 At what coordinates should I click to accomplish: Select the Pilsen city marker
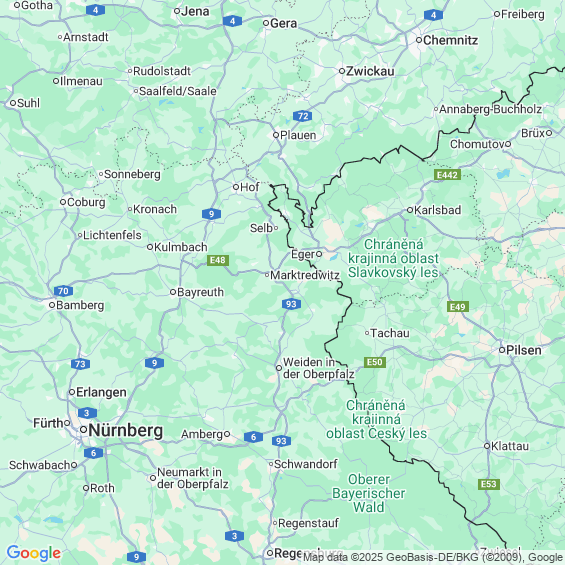(x=502, y=350)
